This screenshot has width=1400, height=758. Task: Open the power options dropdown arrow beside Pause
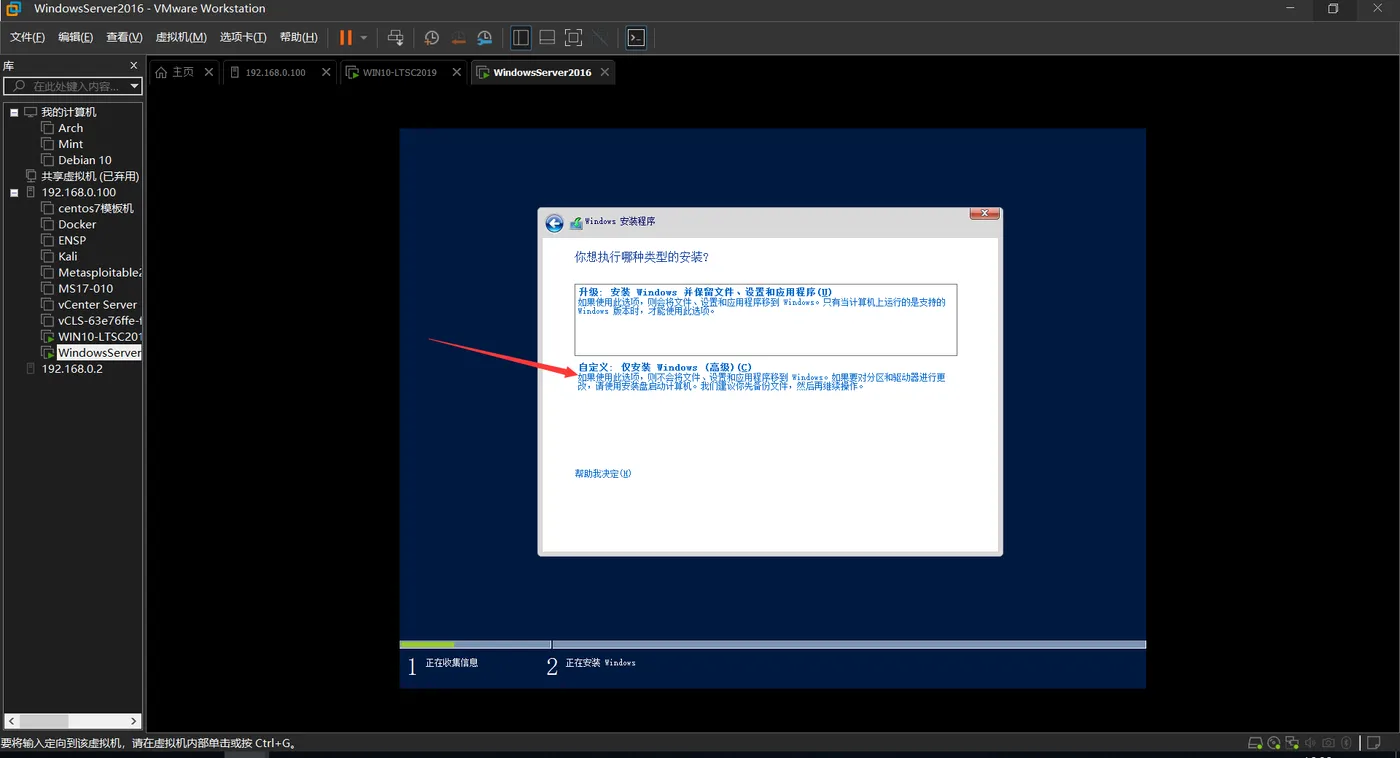coord(364,38)
